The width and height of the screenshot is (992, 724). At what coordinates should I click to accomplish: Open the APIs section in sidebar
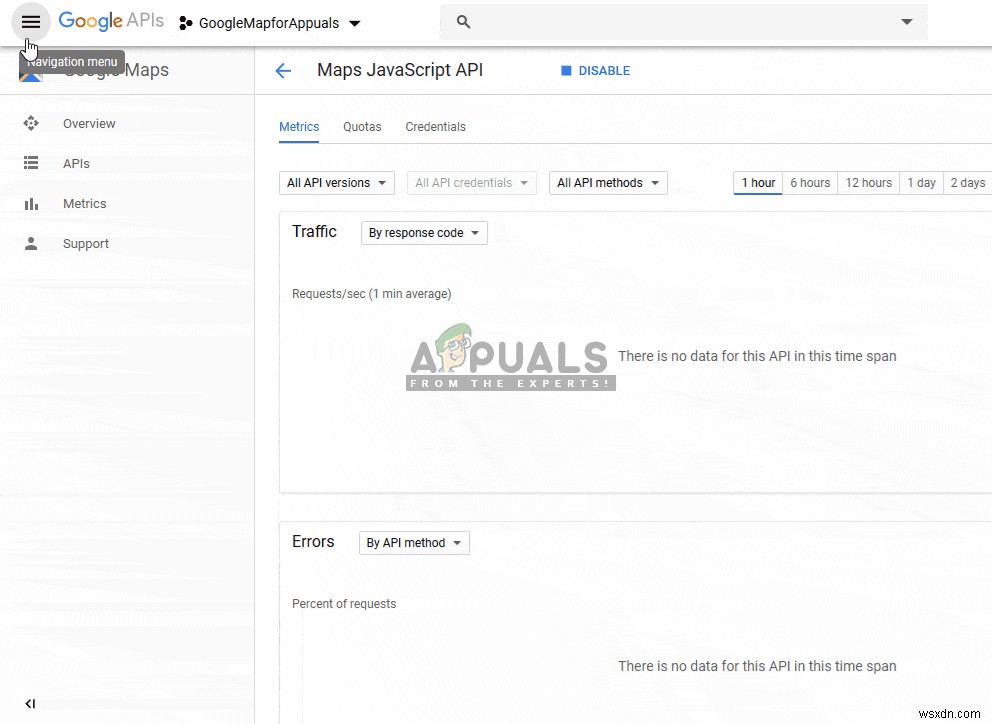(x=32, y=163)
